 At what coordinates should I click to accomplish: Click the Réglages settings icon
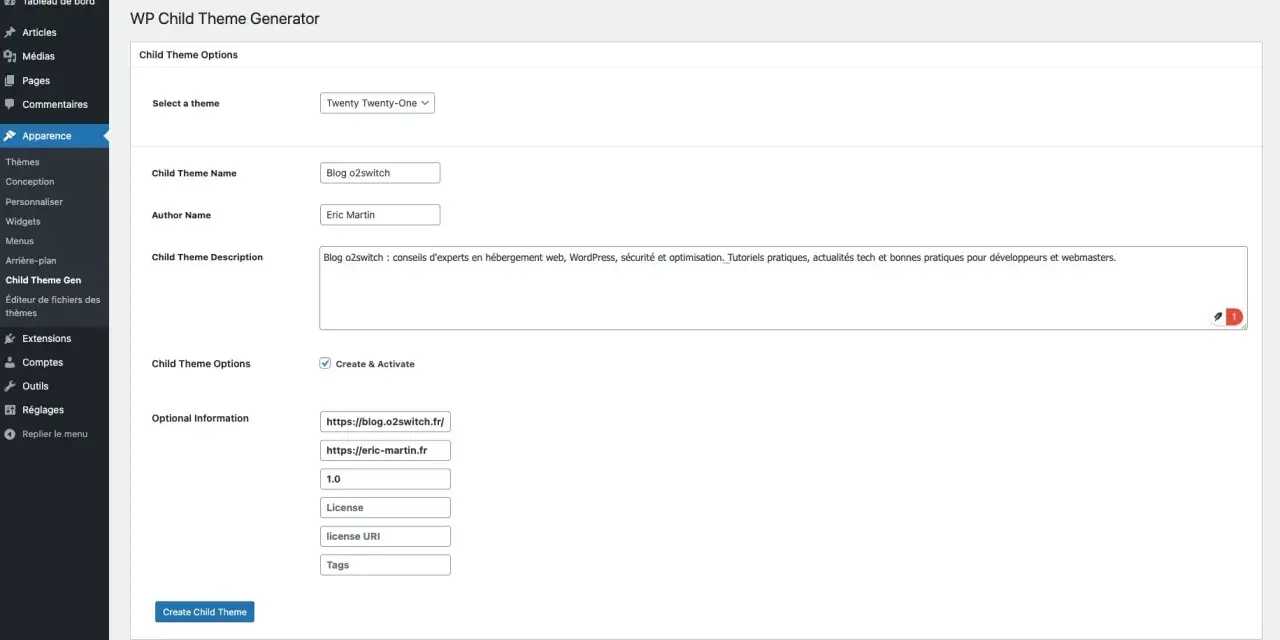(10, 410)
